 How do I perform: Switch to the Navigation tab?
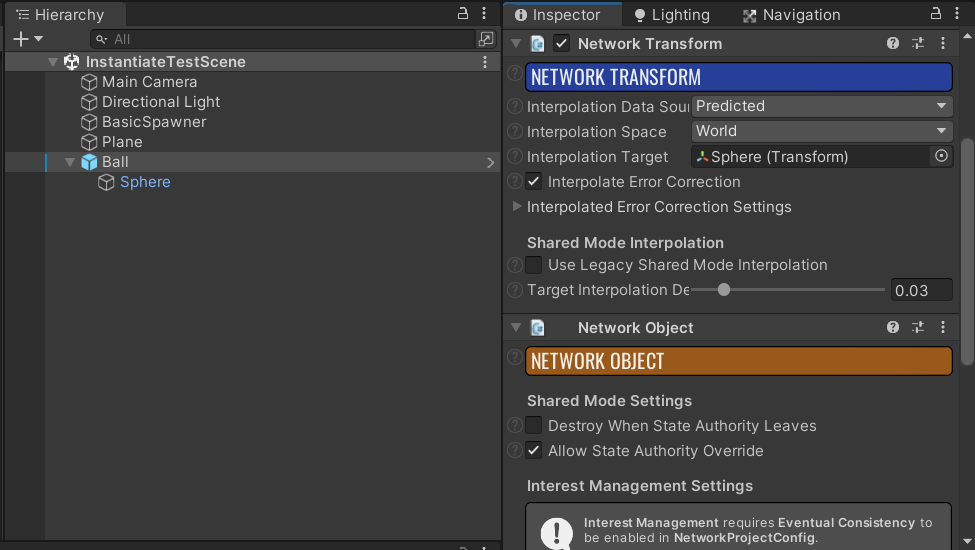click(x=792, y=14)
